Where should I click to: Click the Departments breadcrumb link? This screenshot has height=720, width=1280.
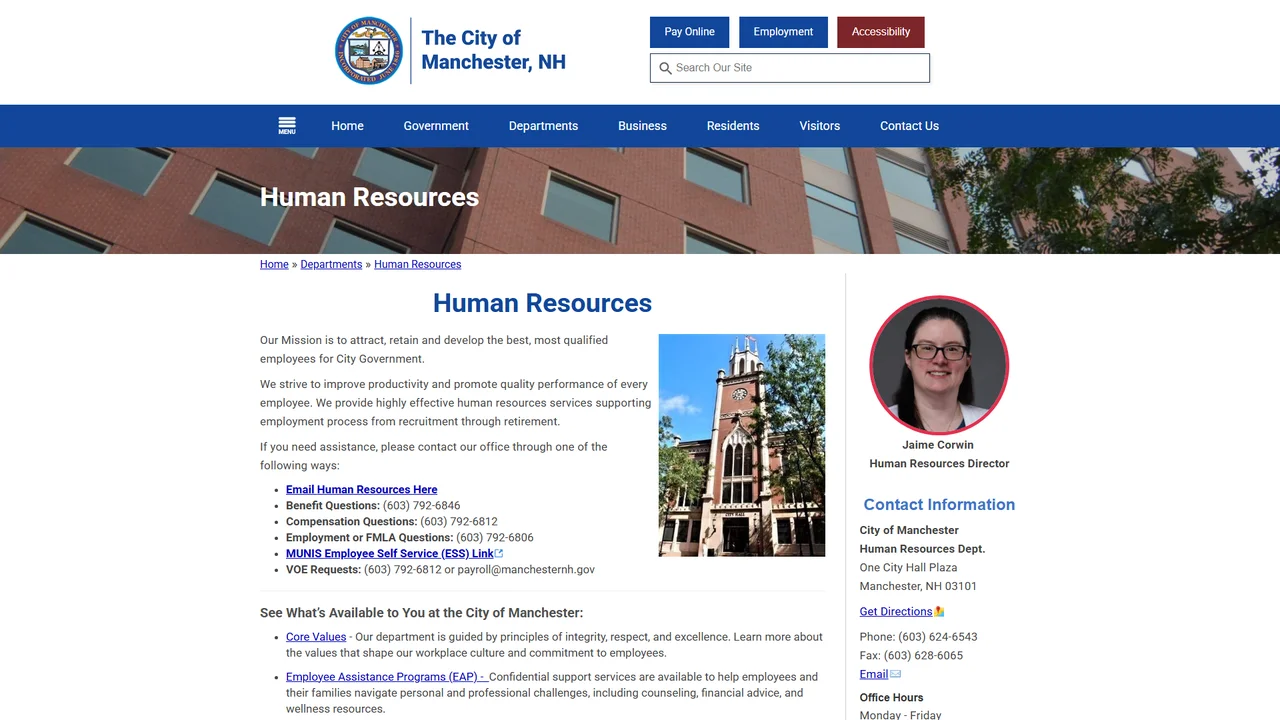(331, 264)
